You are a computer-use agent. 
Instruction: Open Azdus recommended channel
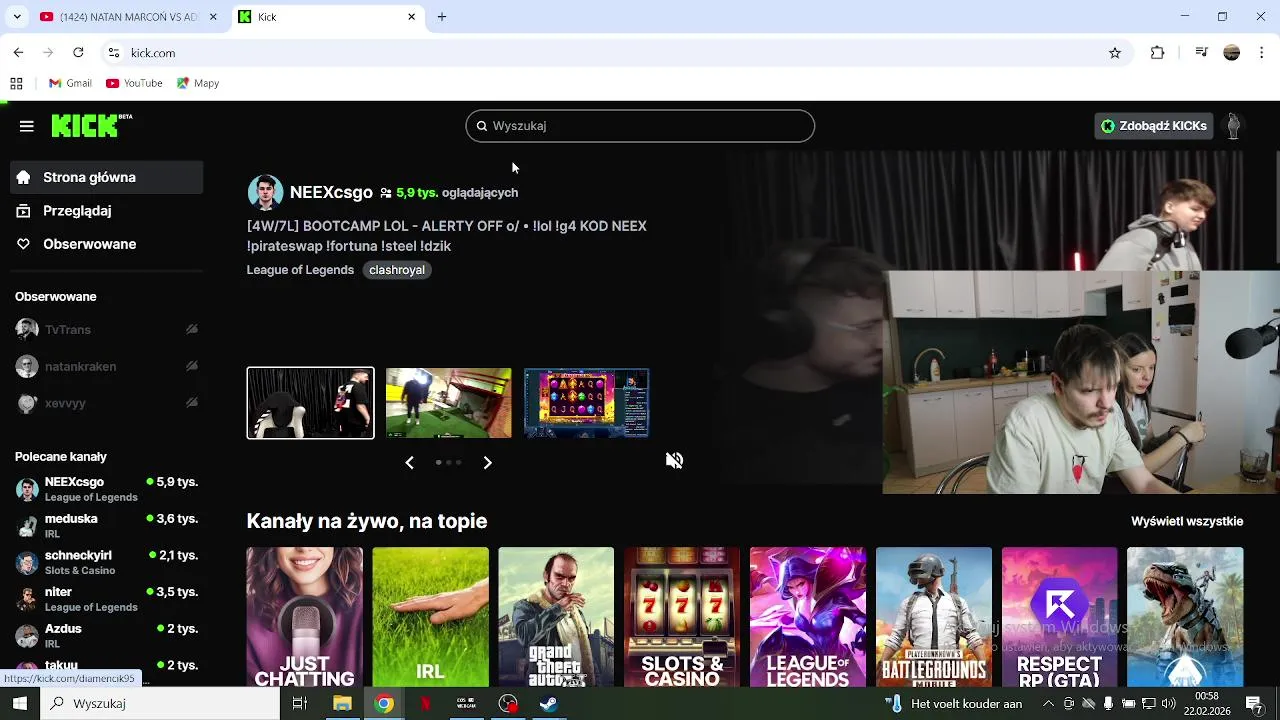107,636
